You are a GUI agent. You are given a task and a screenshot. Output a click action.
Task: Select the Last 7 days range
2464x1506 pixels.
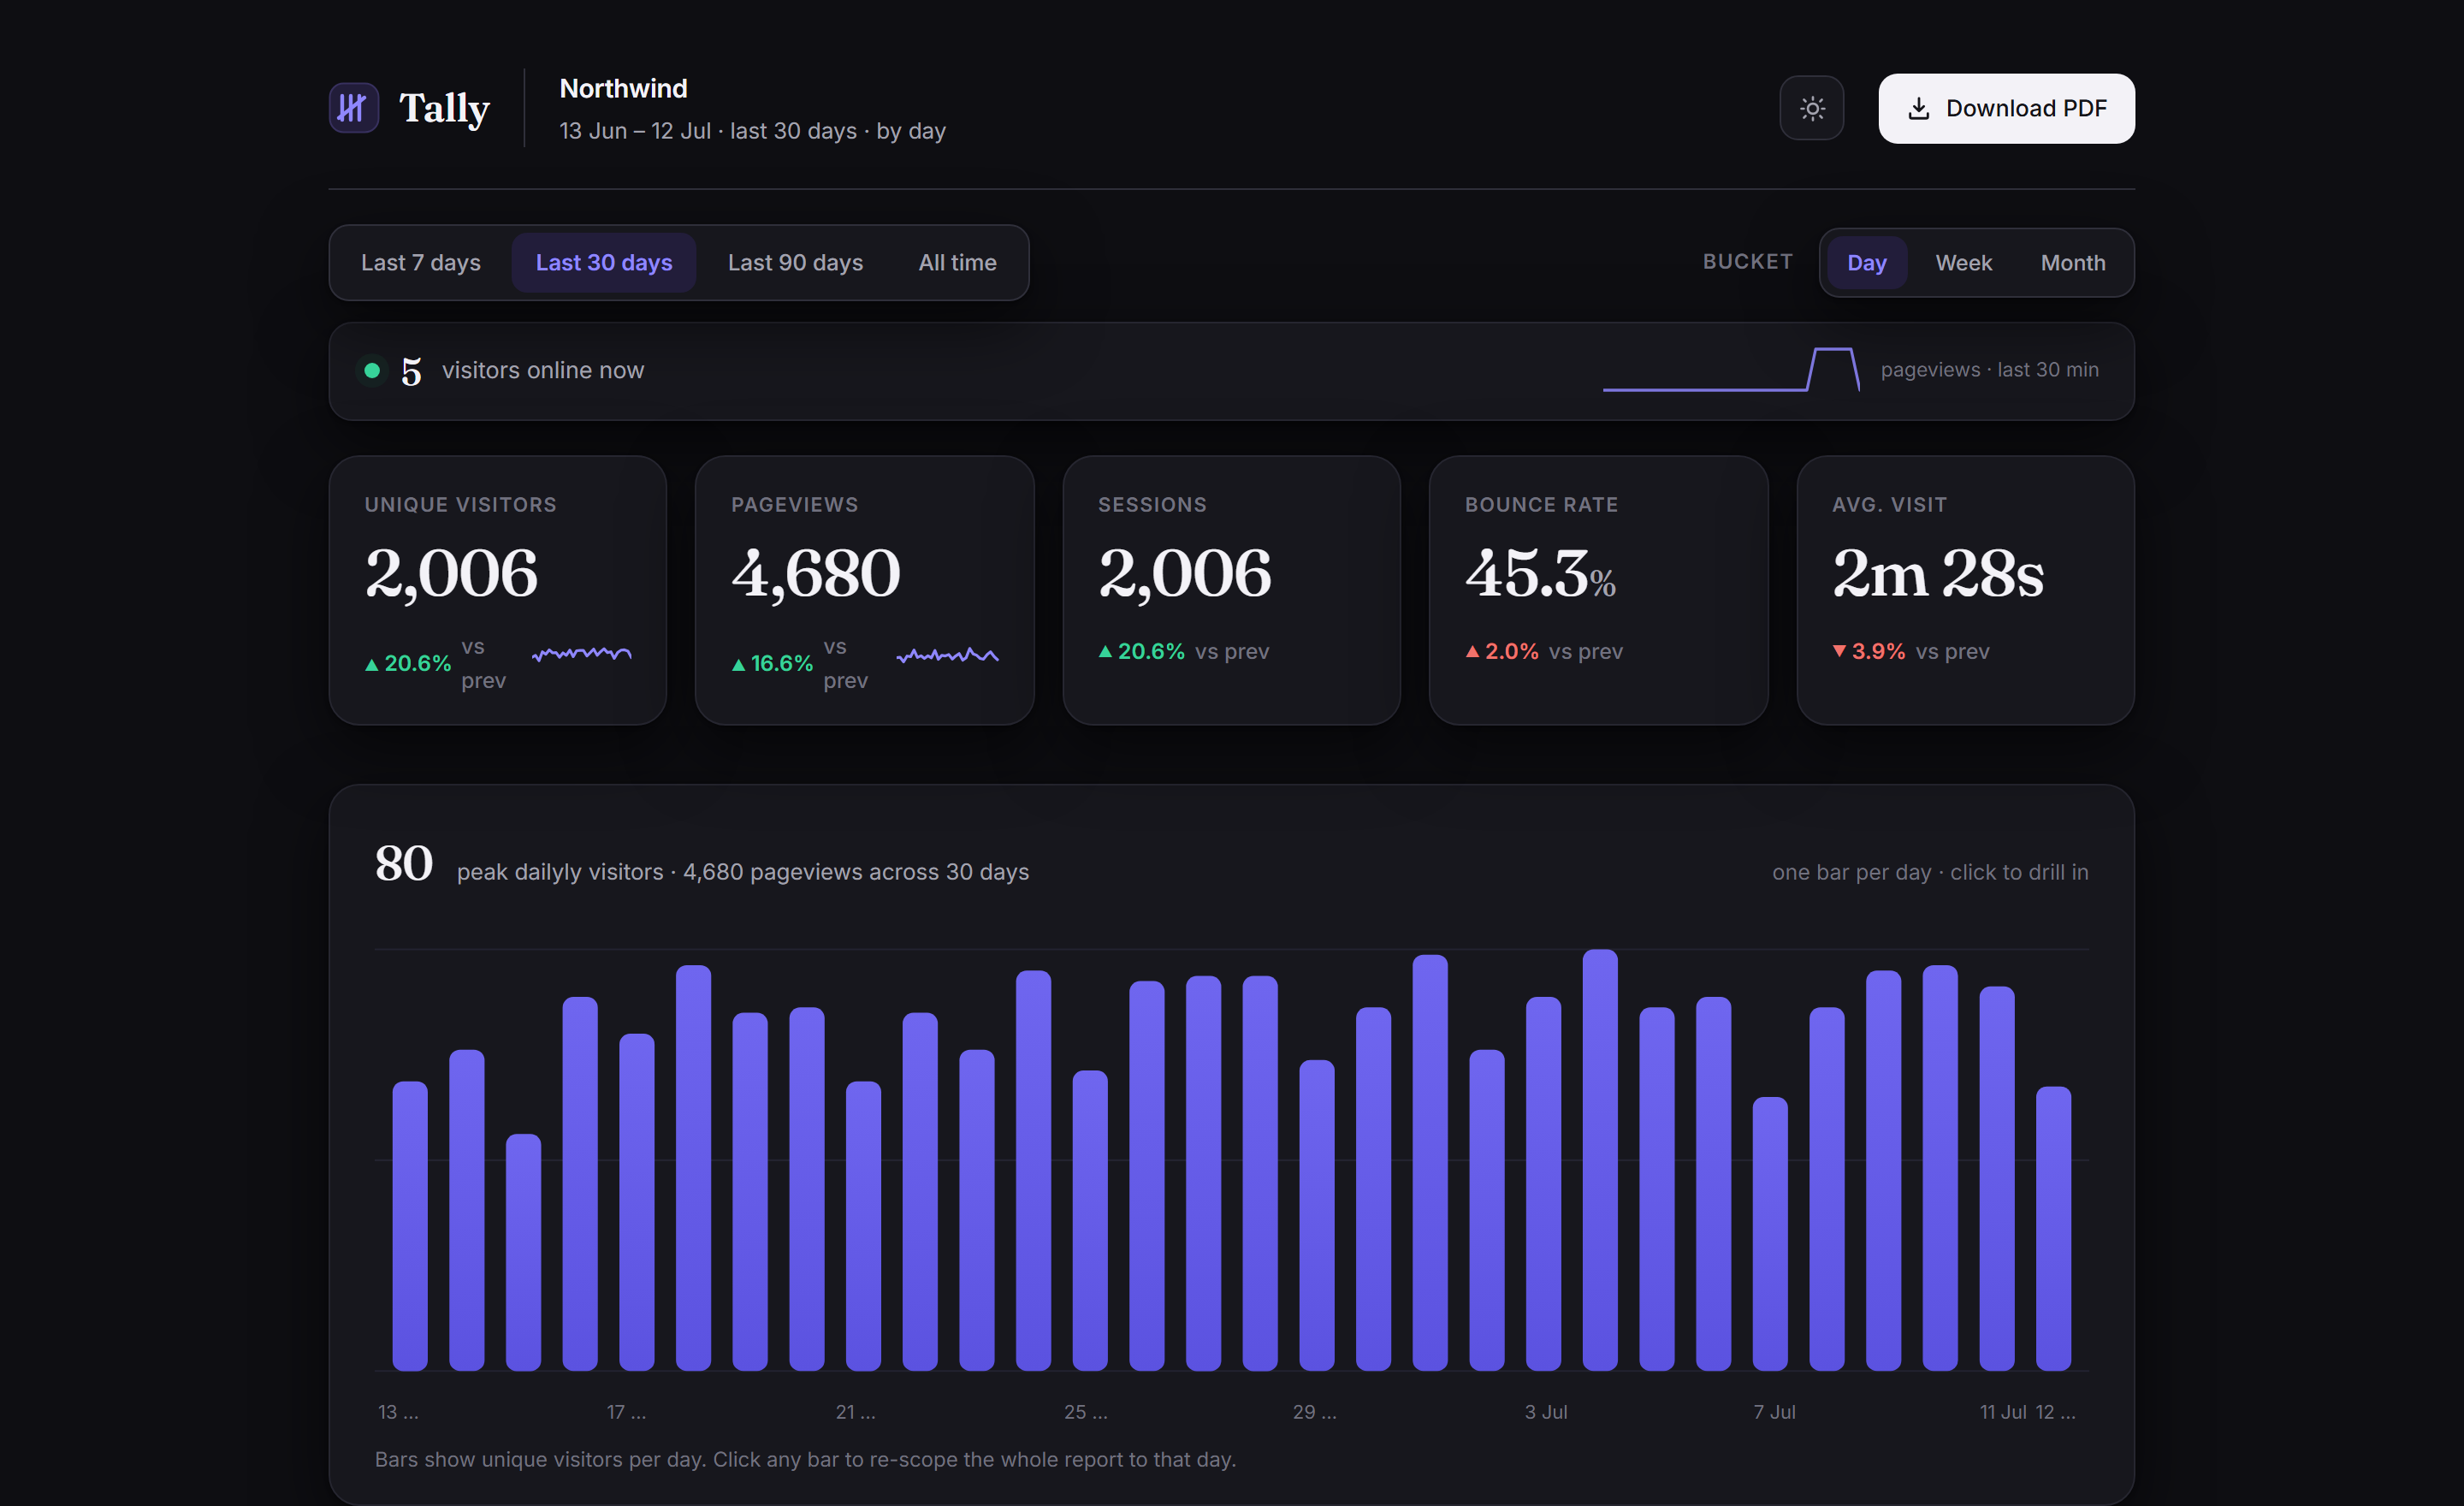(421, 262)
